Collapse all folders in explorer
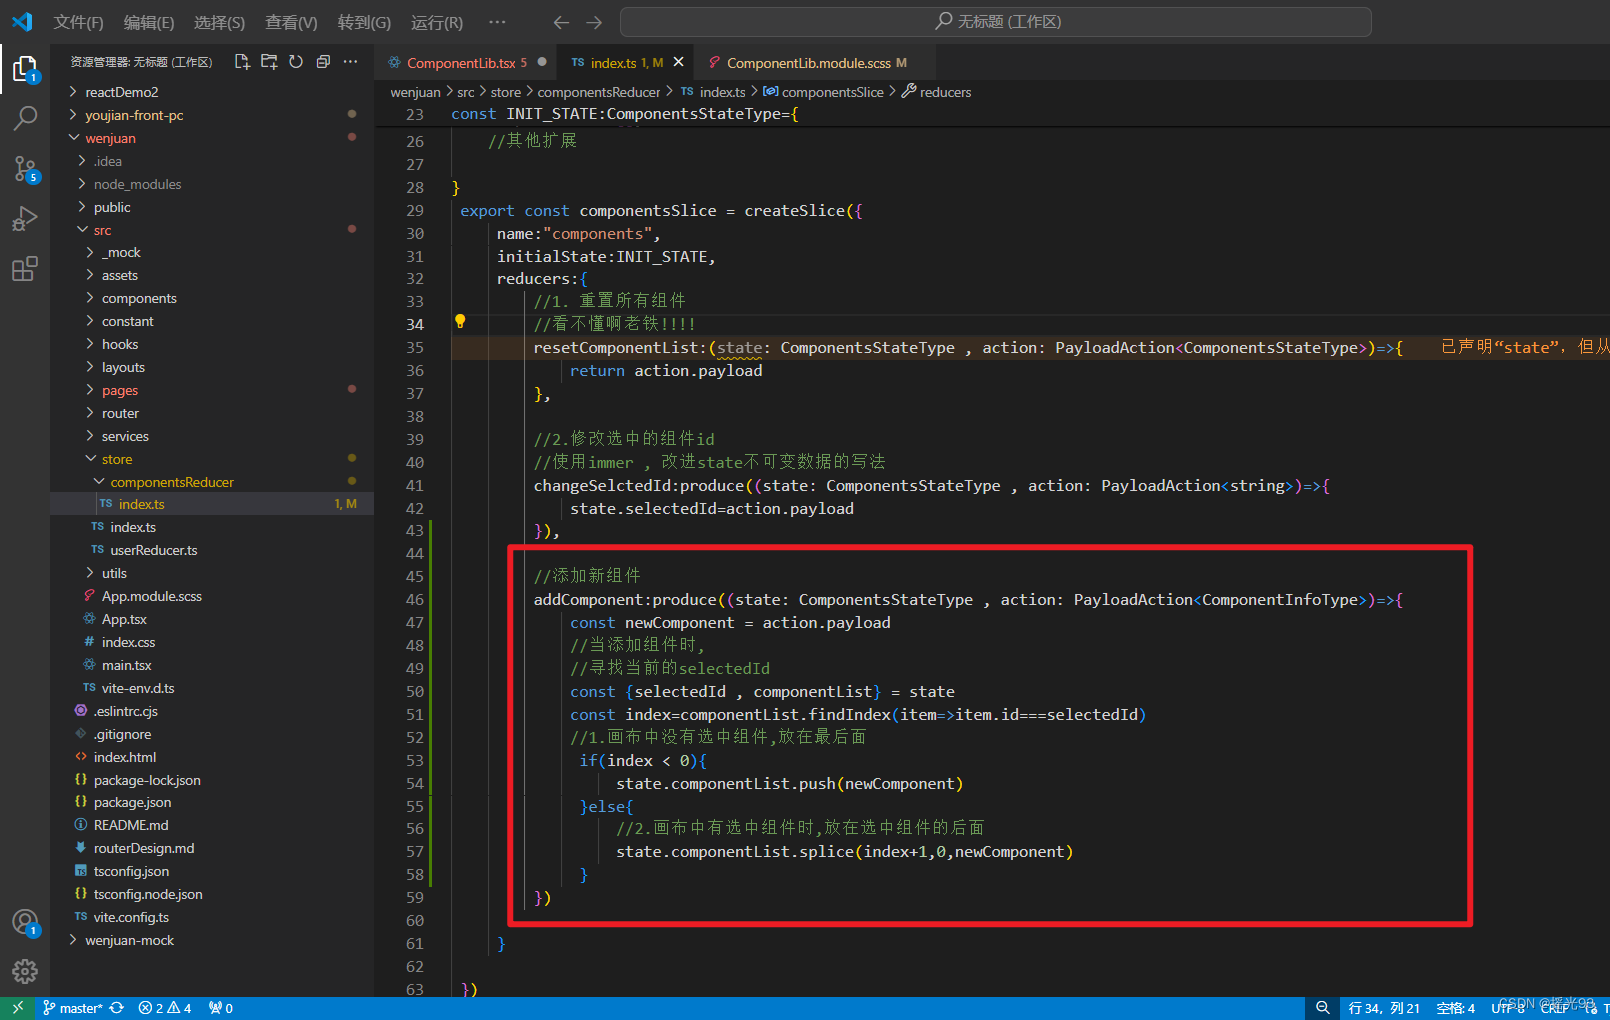The width and height of the screenshot is (1610, 1020). click(323, 62)
